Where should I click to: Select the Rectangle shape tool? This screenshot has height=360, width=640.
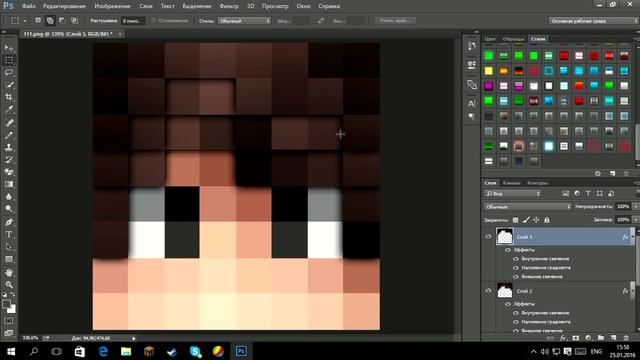click(x=9, y=259)
